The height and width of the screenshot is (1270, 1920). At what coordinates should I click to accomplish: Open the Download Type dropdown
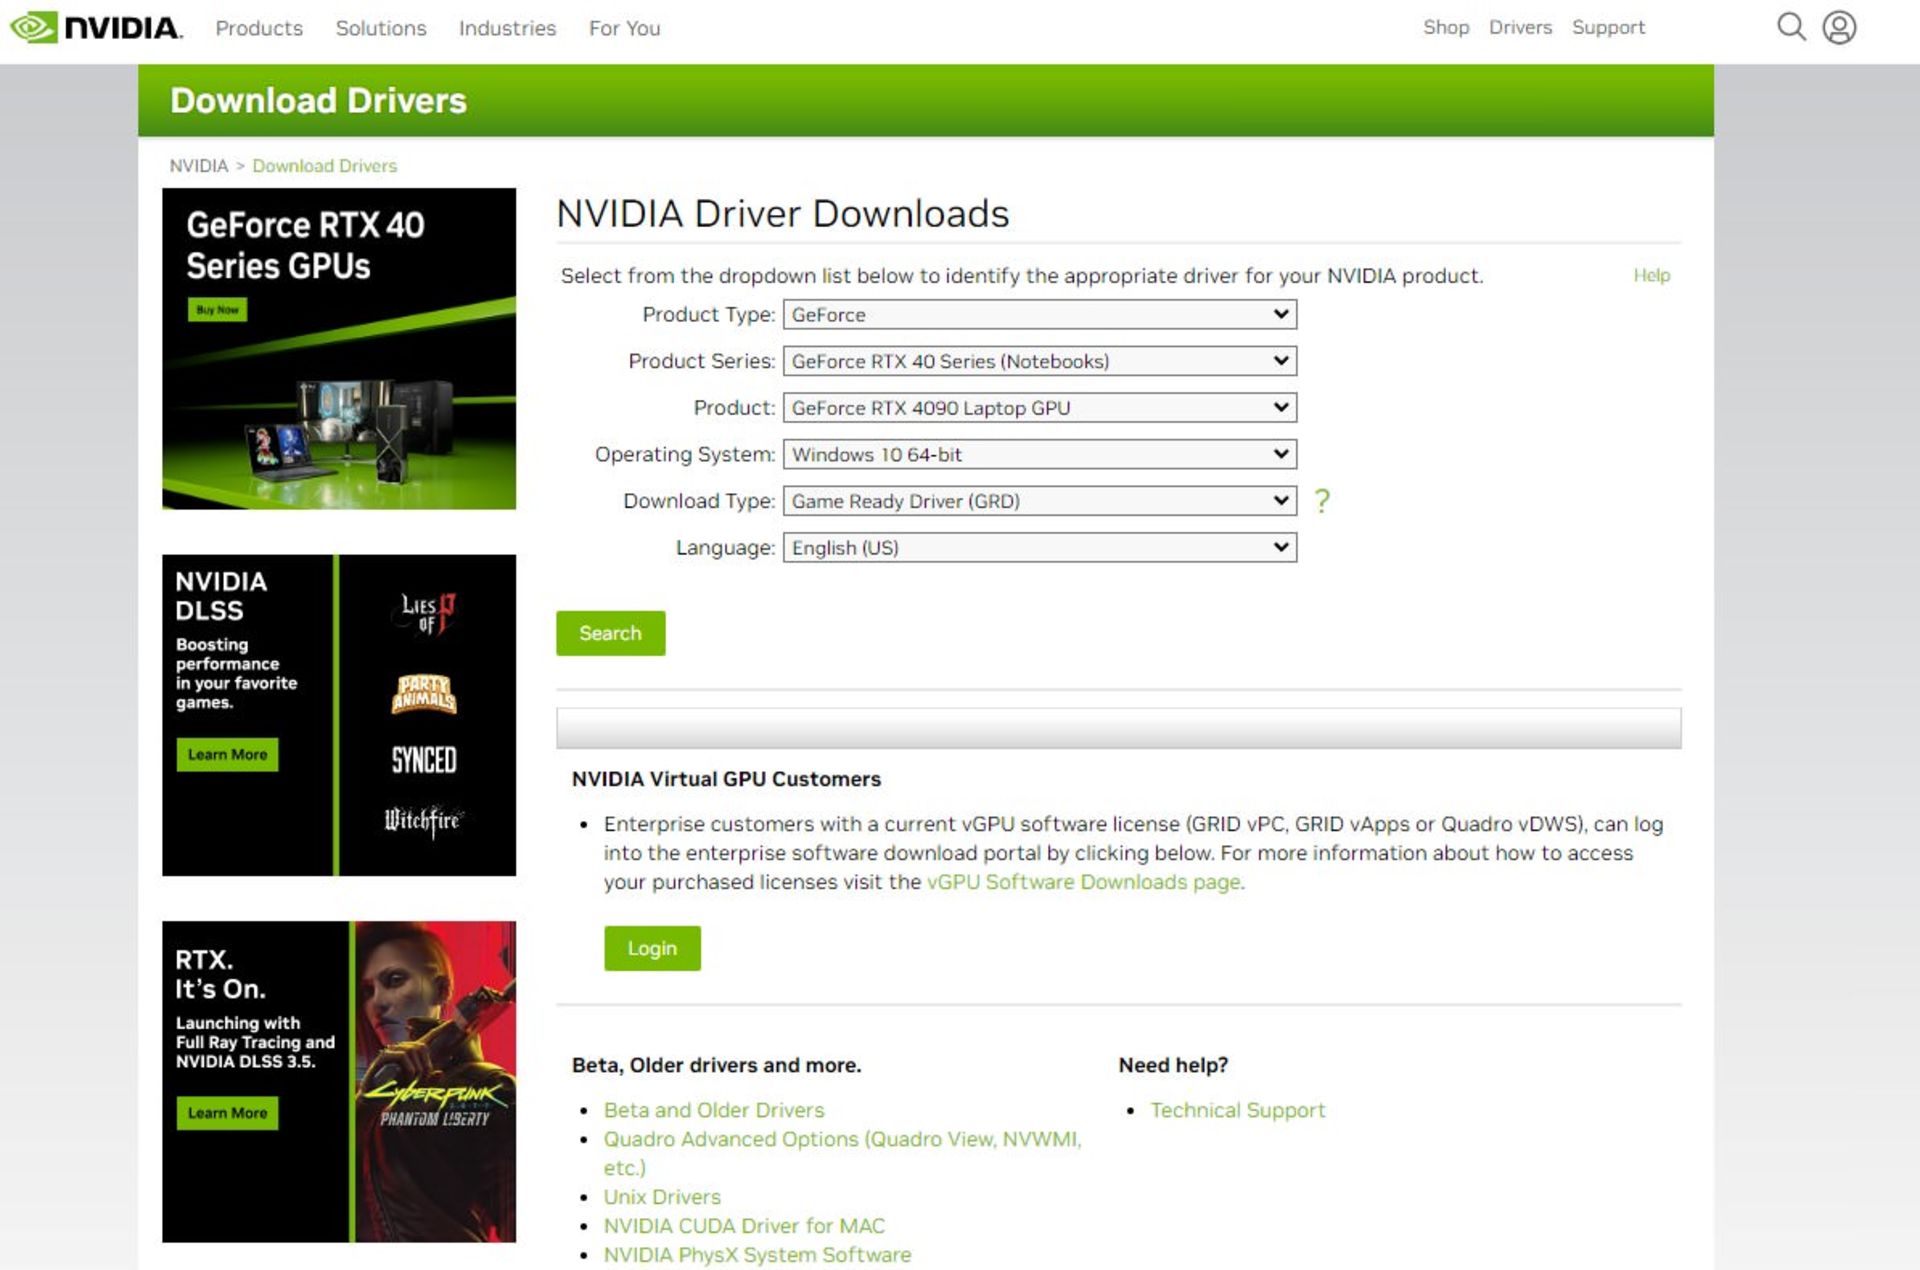[x=1040, y=500]
